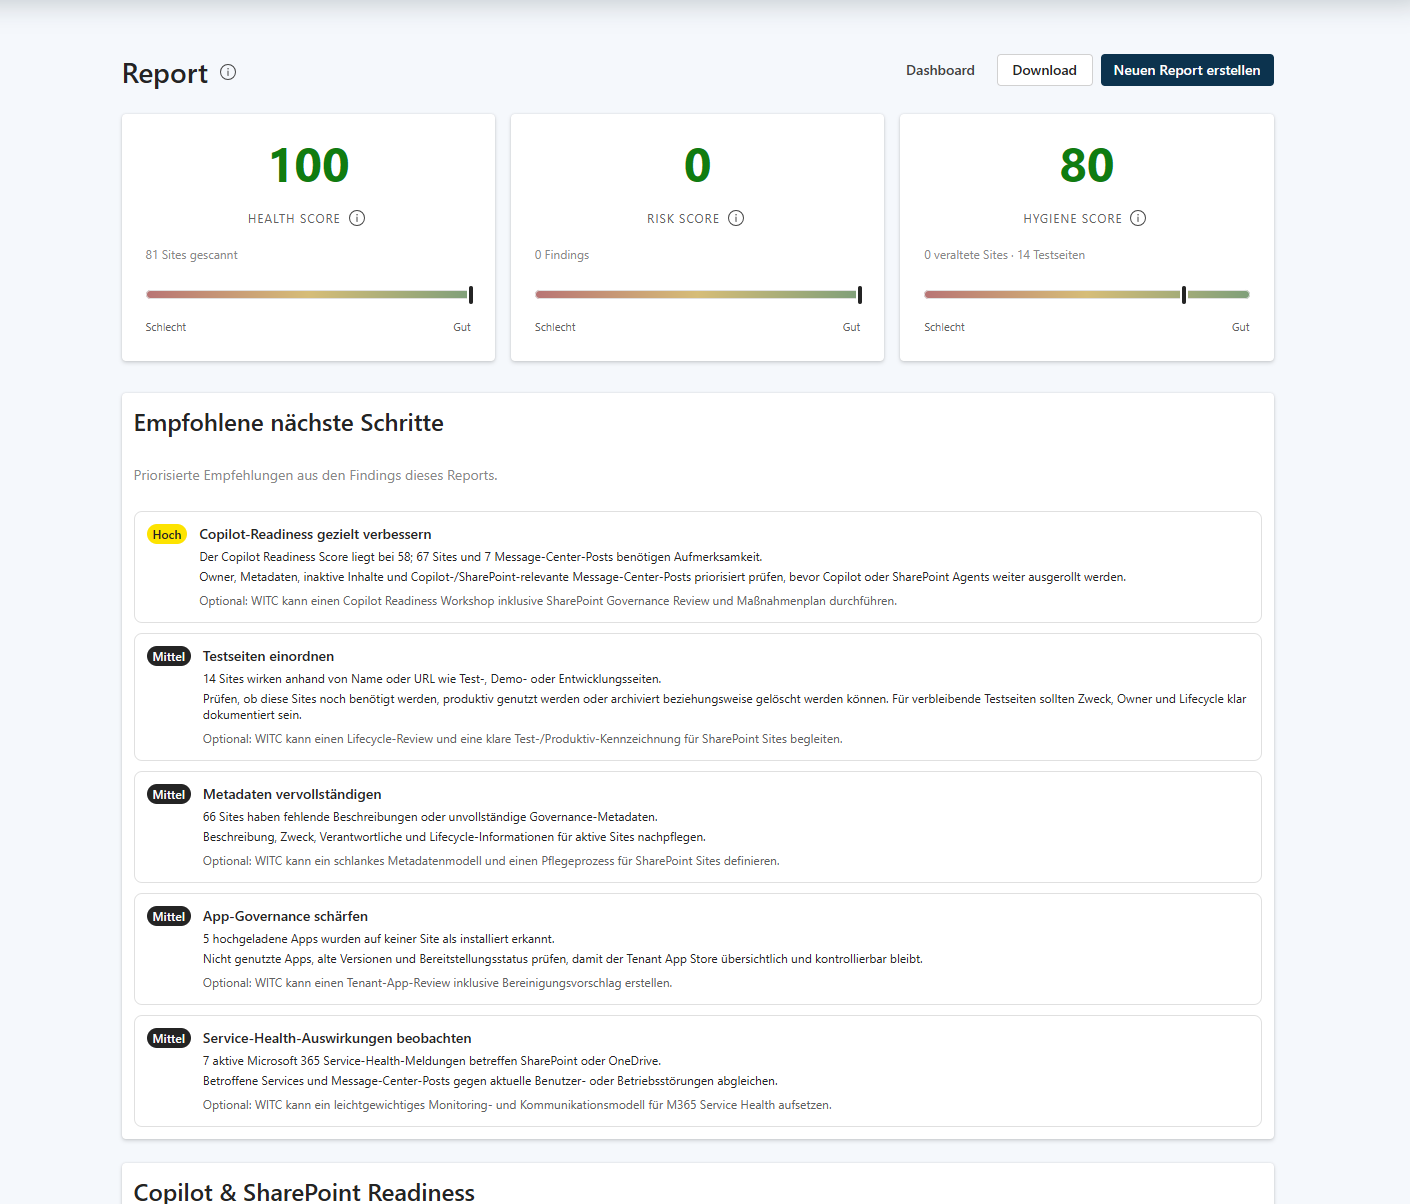Click the Mittel badge beside Service-Health-Auswirkungen
The width and height of the screenshot is (1410, 1204).
click(x=169, y=1038)
